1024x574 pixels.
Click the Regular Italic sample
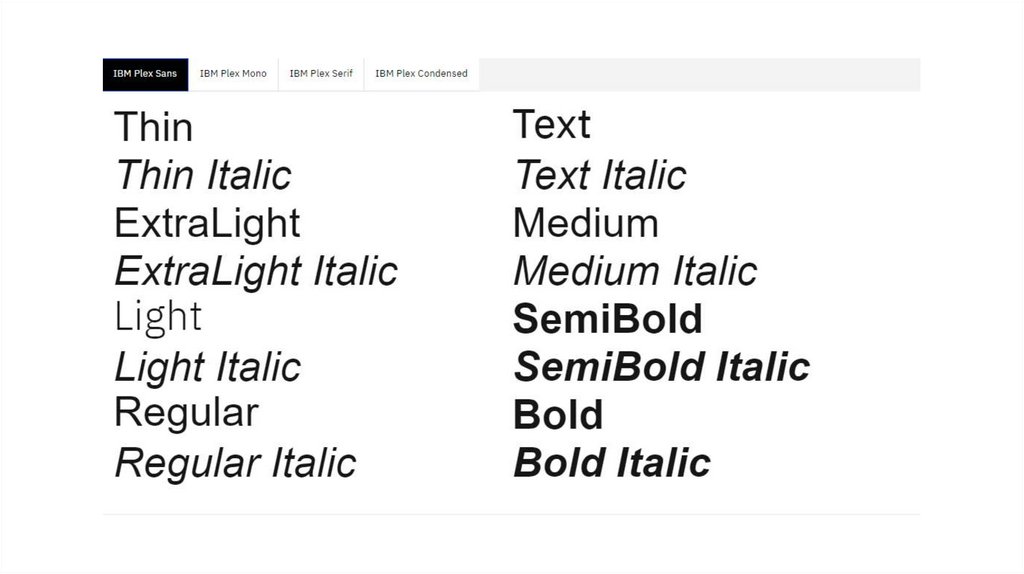pos(235,463)
